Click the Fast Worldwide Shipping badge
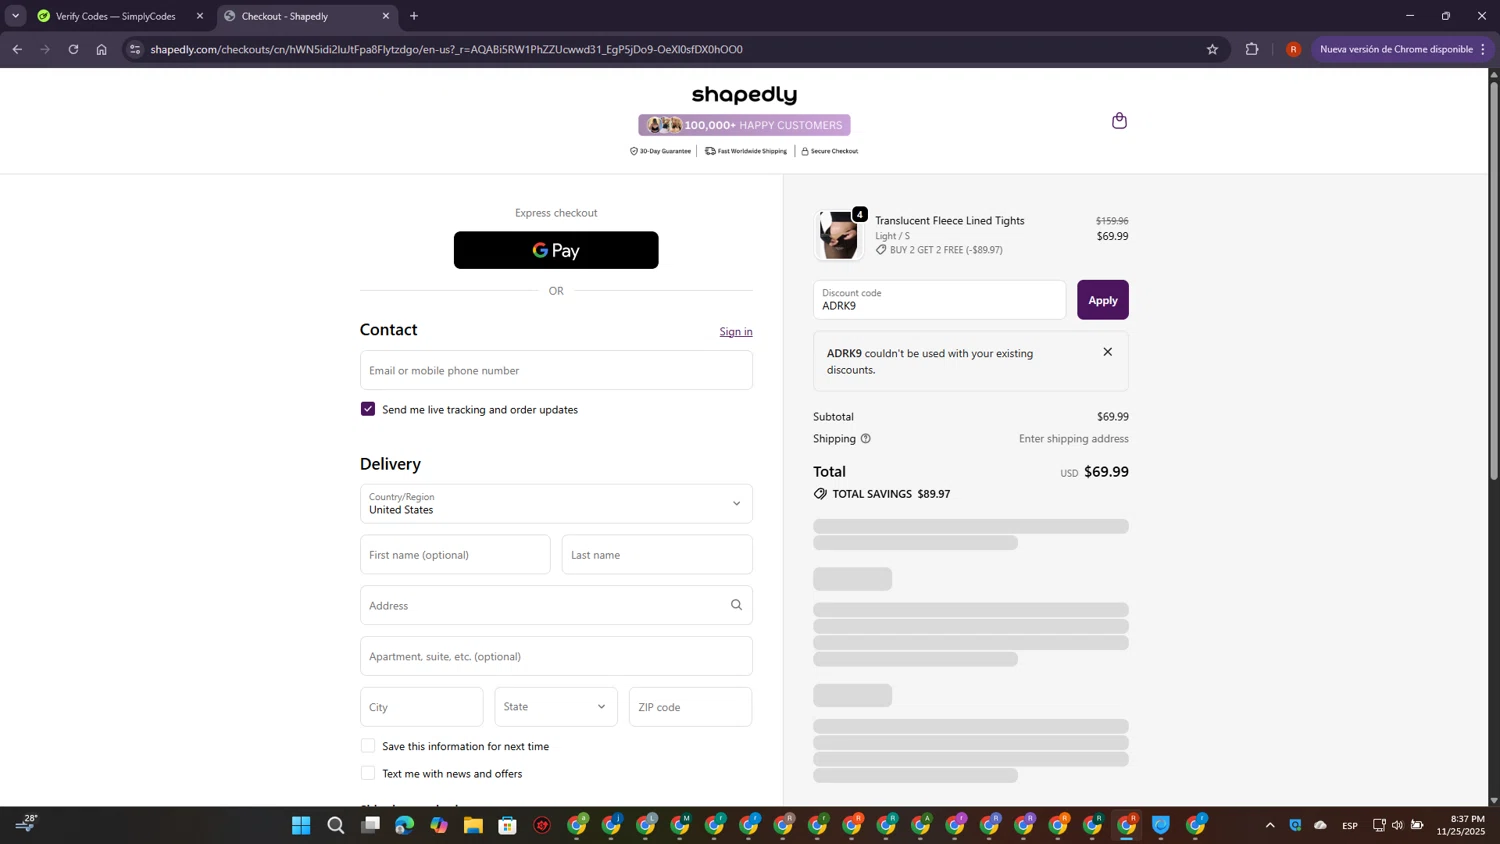 click(x=746, y=151)
